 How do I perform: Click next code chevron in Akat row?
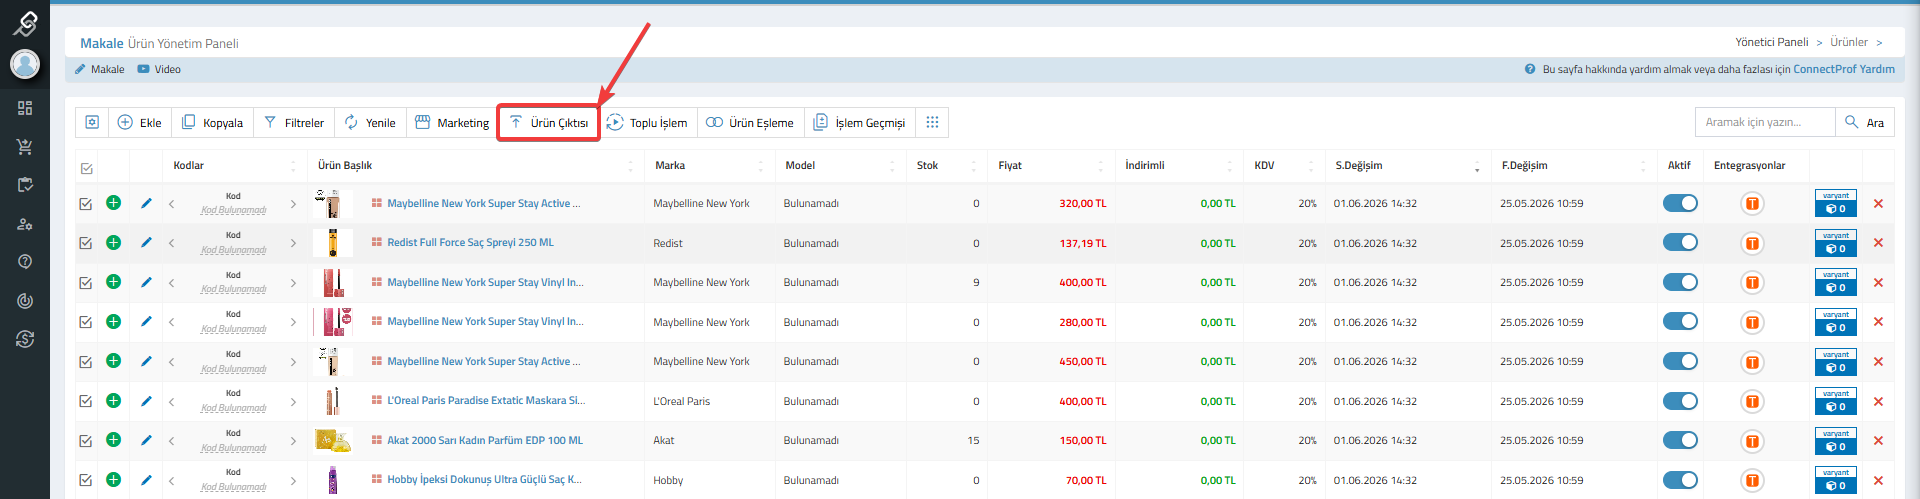coord(293,441)
